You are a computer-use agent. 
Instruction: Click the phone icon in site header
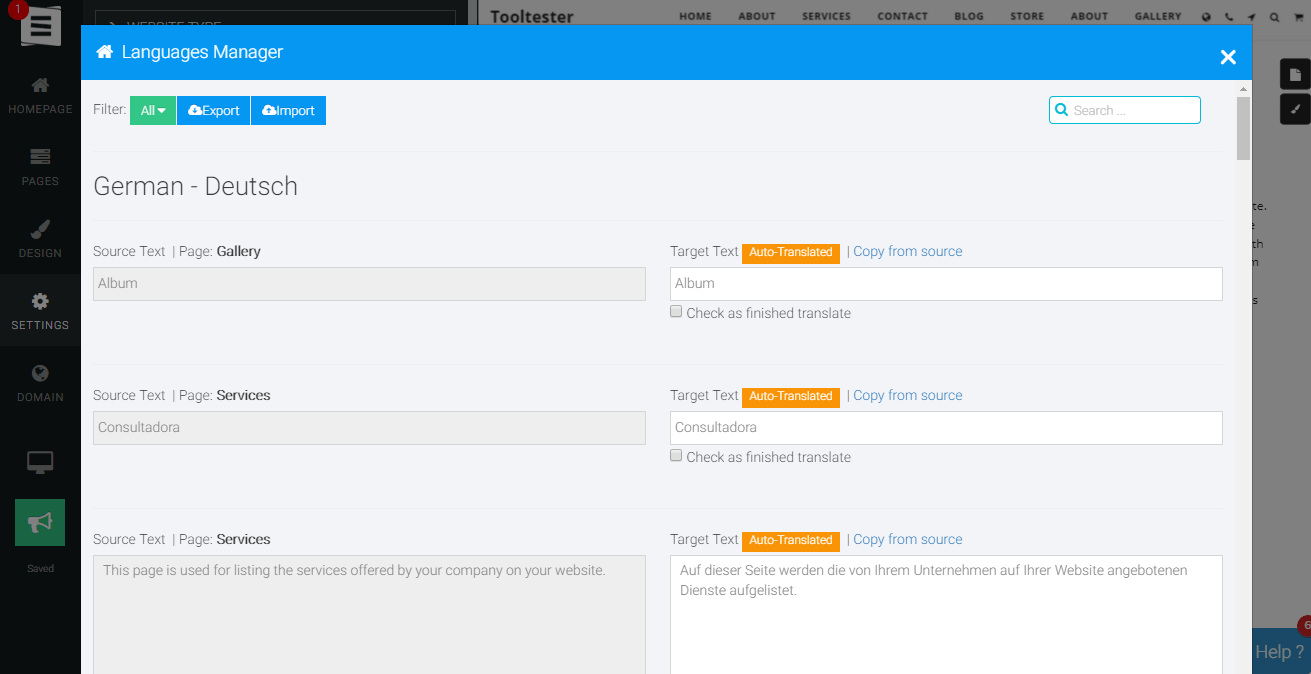(x=1229, y=17)
